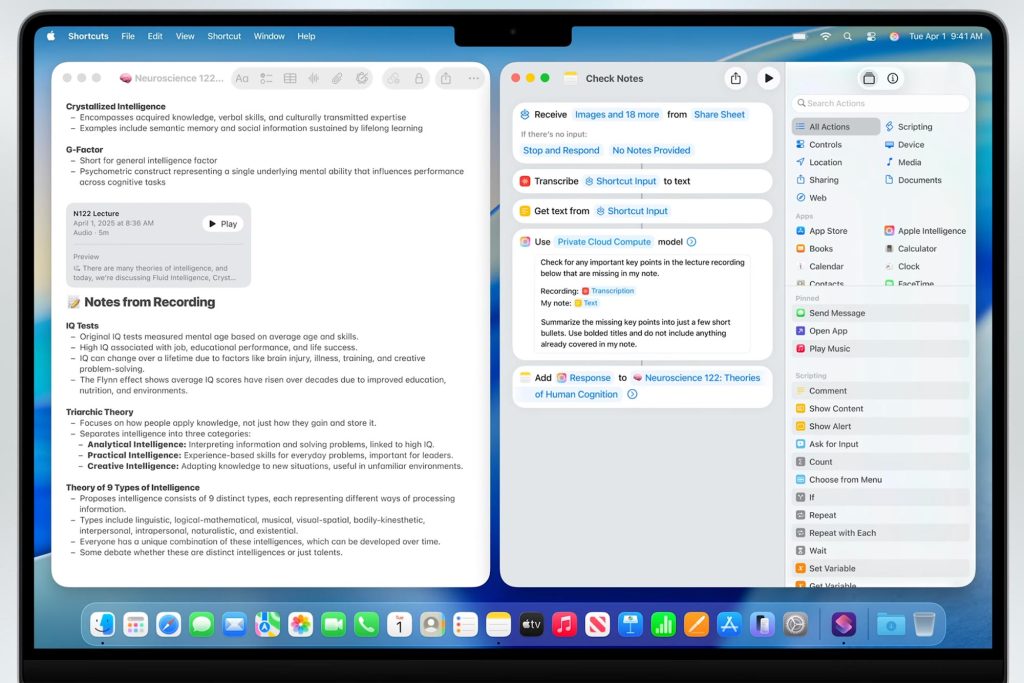Click the attachment paperclip icon in Notes

[x=337, y=78]
